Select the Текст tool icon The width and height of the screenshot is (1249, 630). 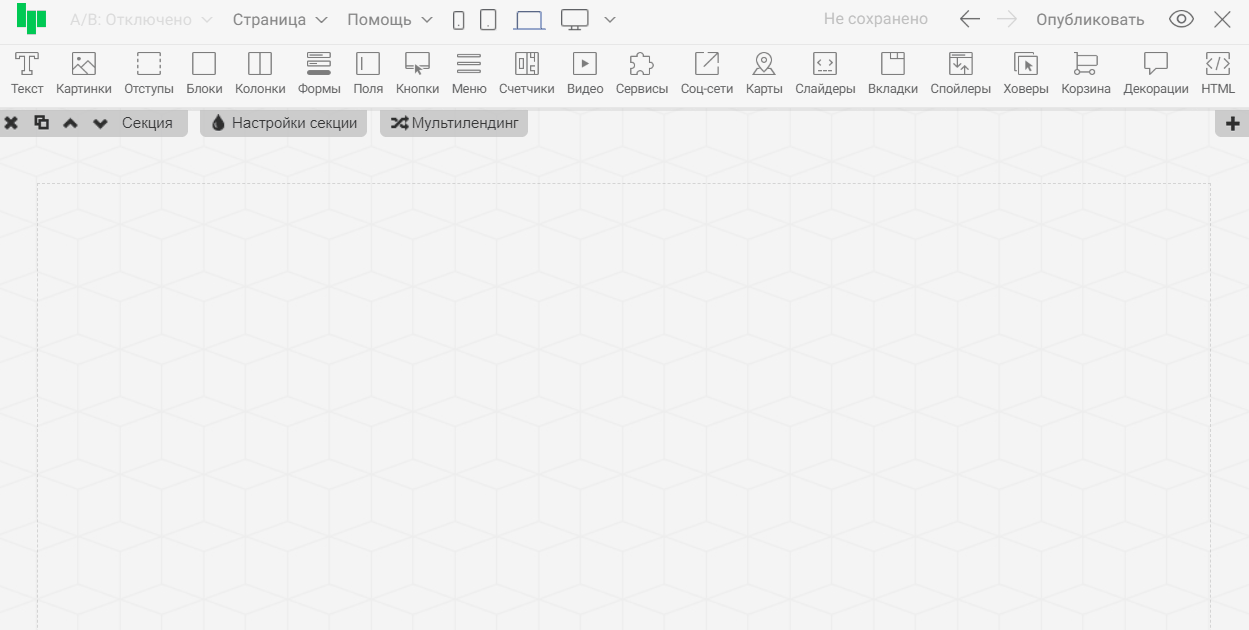27,65
